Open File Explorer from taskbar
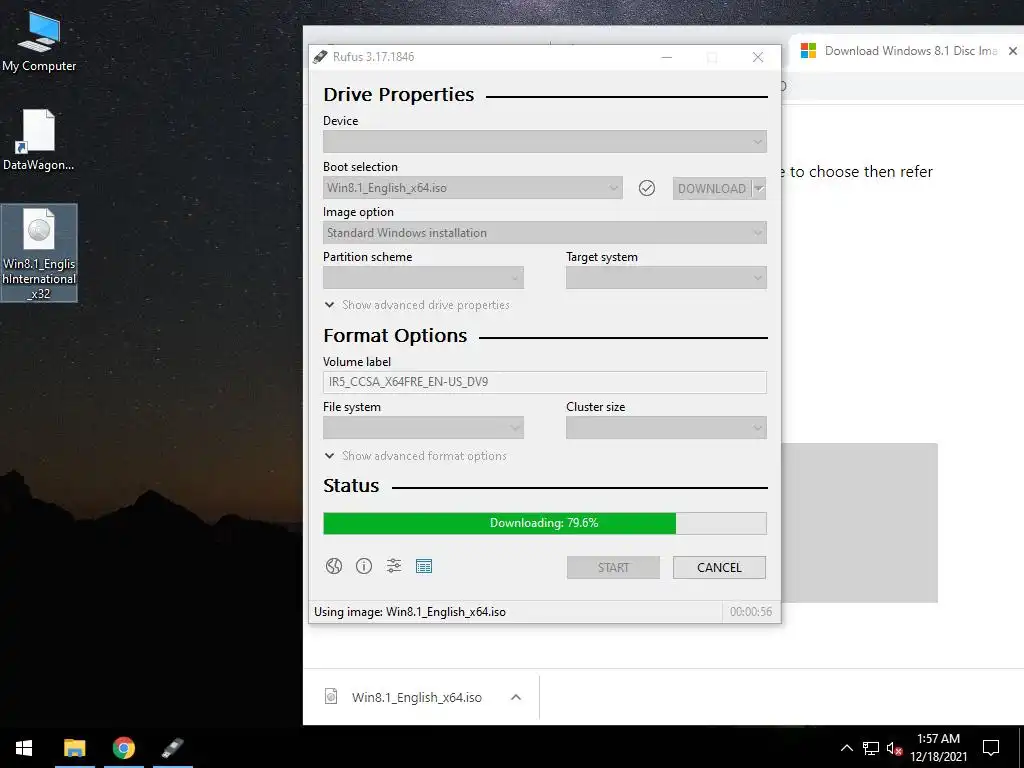The height and width of the screenshot is (768, 1024). click(74, 748)
